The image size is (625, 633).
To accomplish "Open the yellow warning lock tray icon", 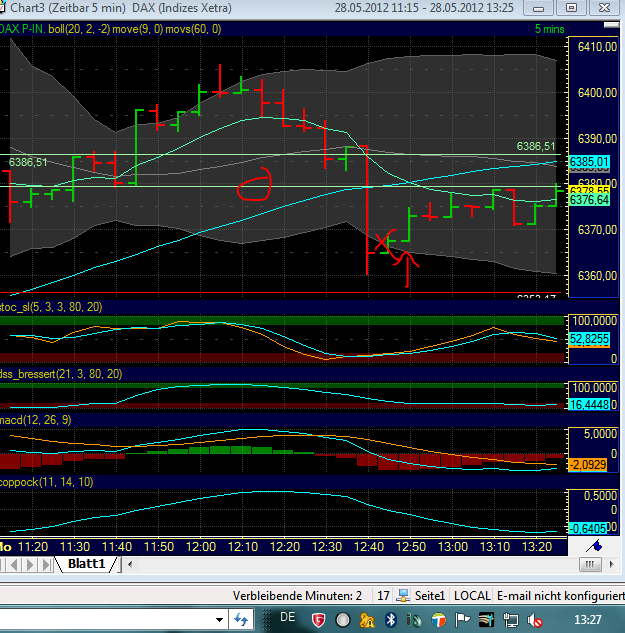I will pos(367,620).
